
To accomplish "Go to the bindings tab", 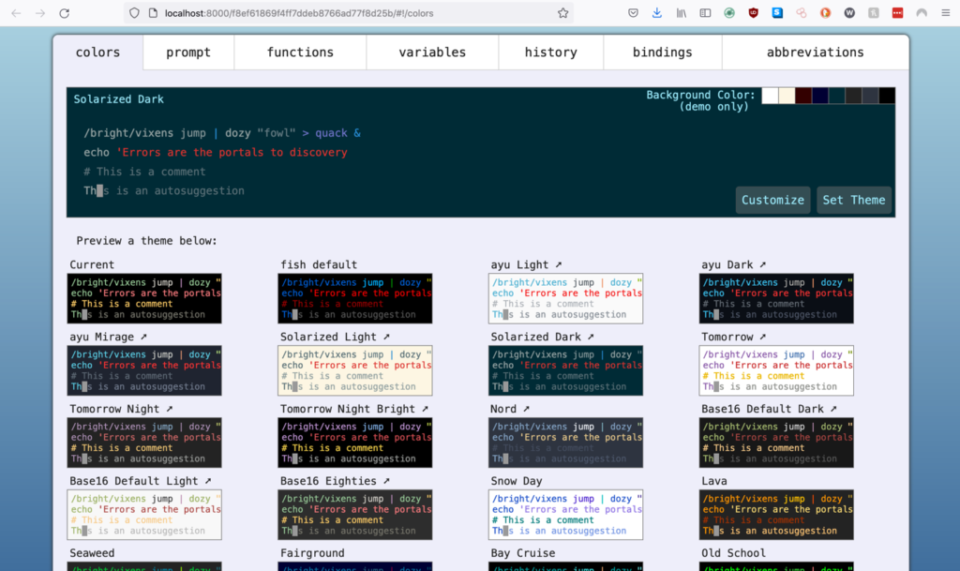I will click(x=662, y=53).
